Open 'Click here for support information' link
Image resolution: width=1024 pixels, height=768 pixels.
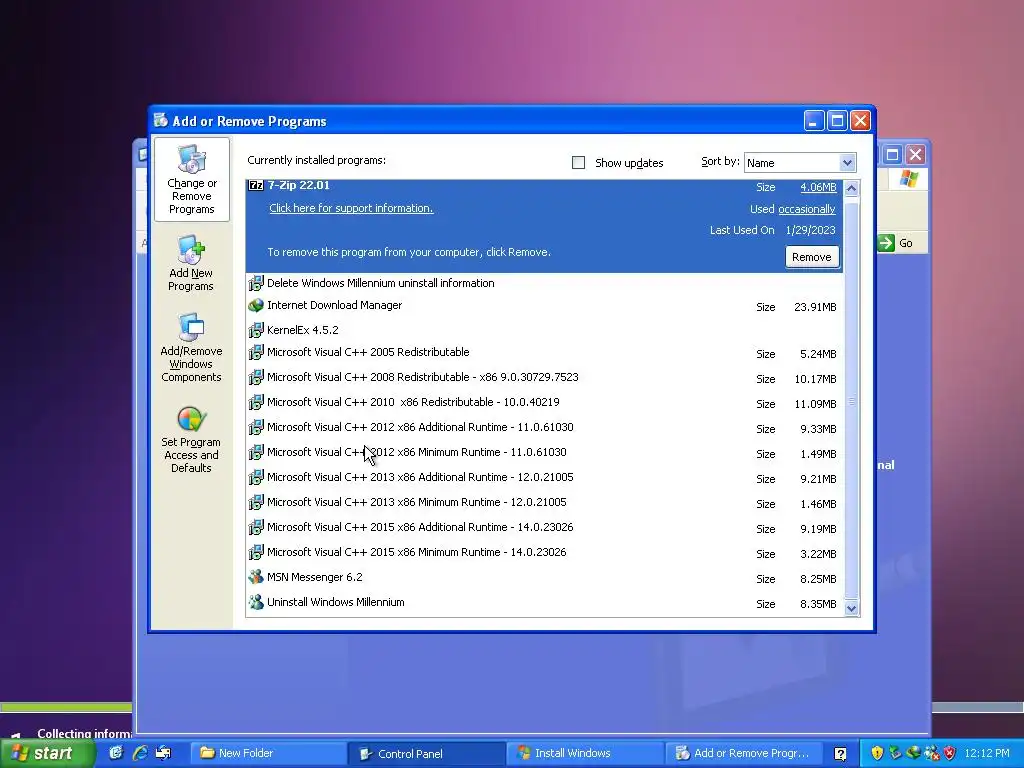click(x=351, y=208)
